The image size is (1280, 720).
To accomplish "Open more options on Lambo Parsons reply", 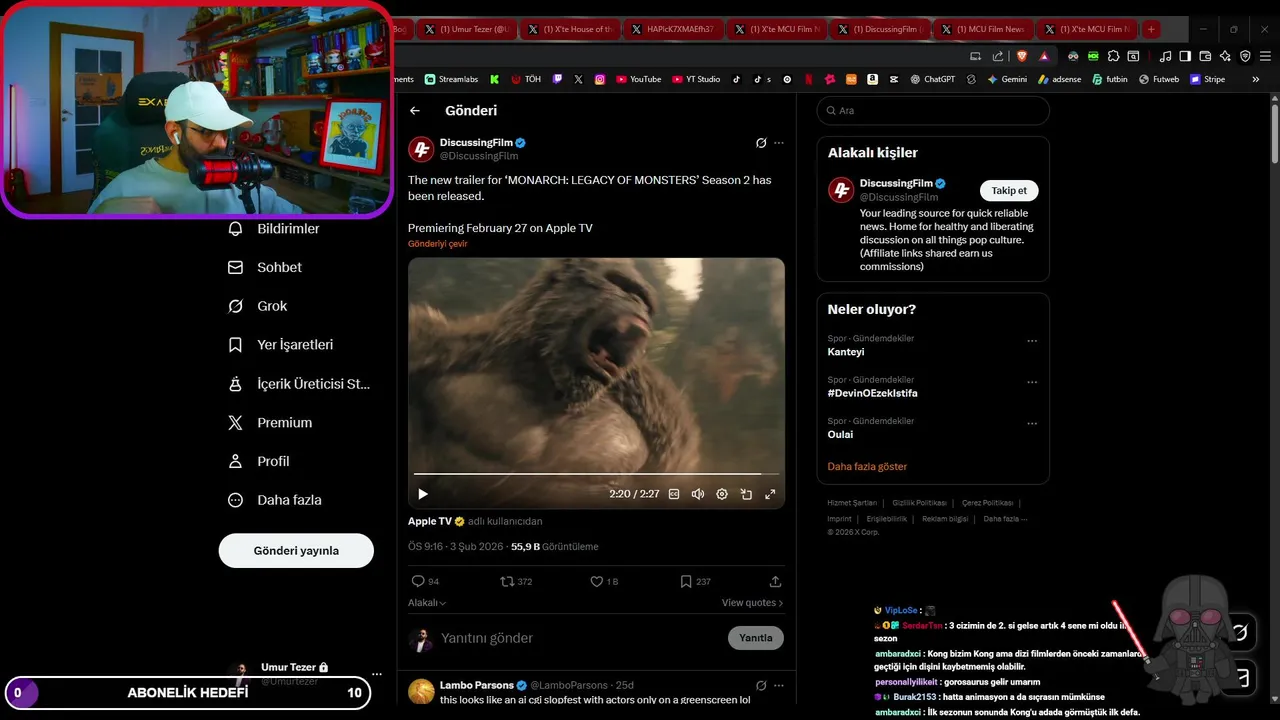I will (779, 685).
